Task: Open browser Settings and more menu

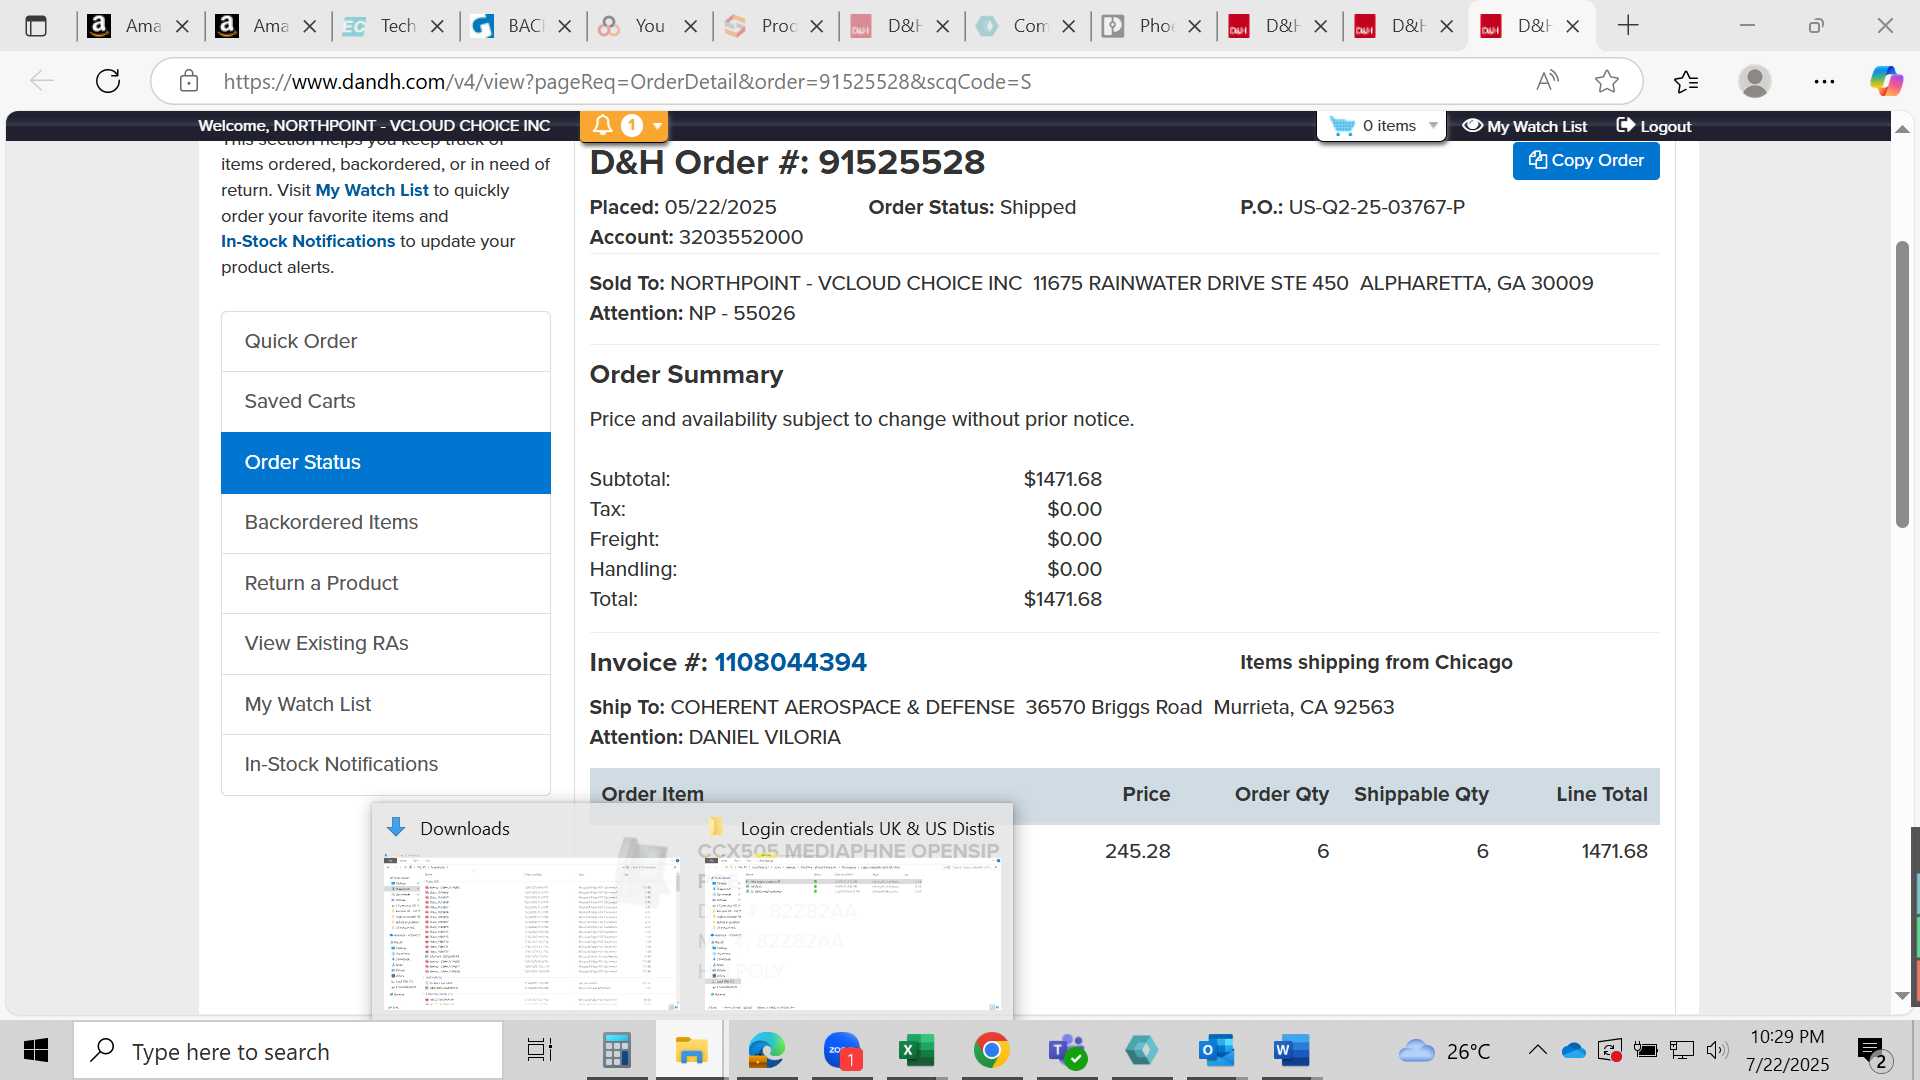Action: [1824, 81]
